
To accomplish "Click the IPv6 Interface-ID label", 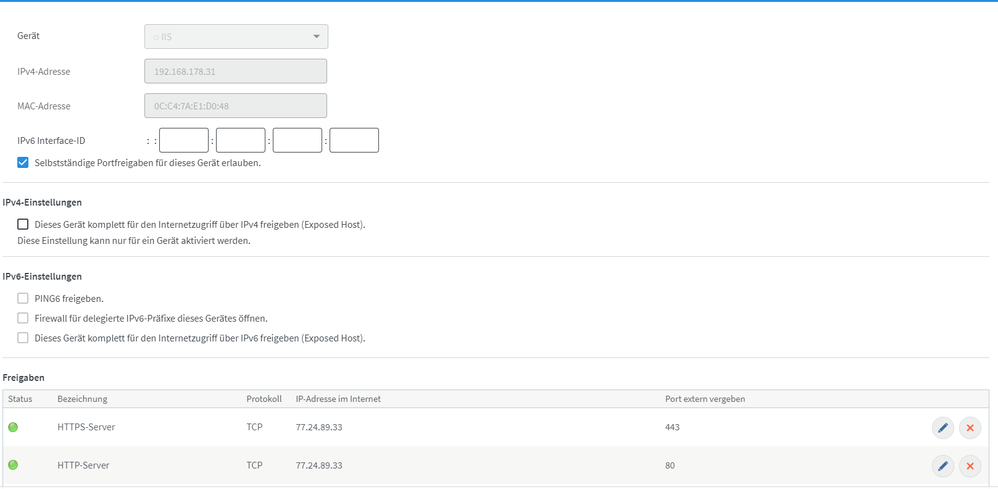I will (52, 141).
